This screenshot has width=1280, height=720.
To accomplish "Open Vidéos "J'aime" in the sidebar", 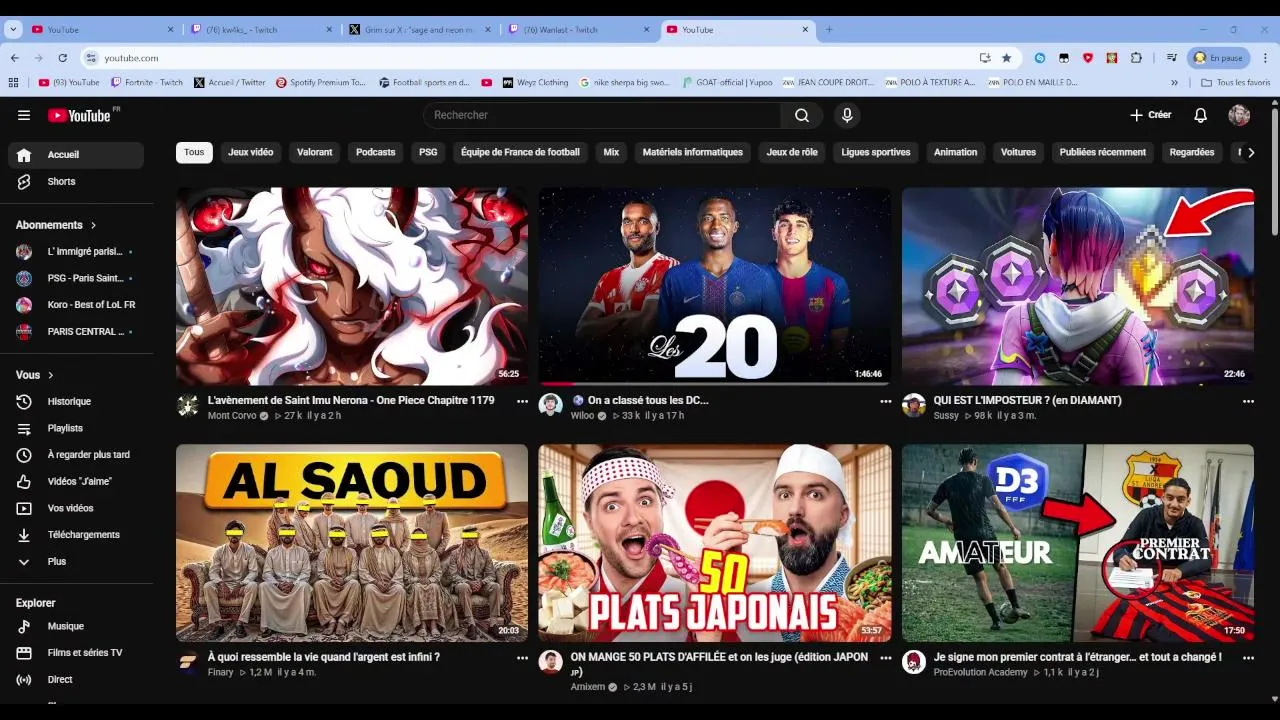I will tap(76, 482).
